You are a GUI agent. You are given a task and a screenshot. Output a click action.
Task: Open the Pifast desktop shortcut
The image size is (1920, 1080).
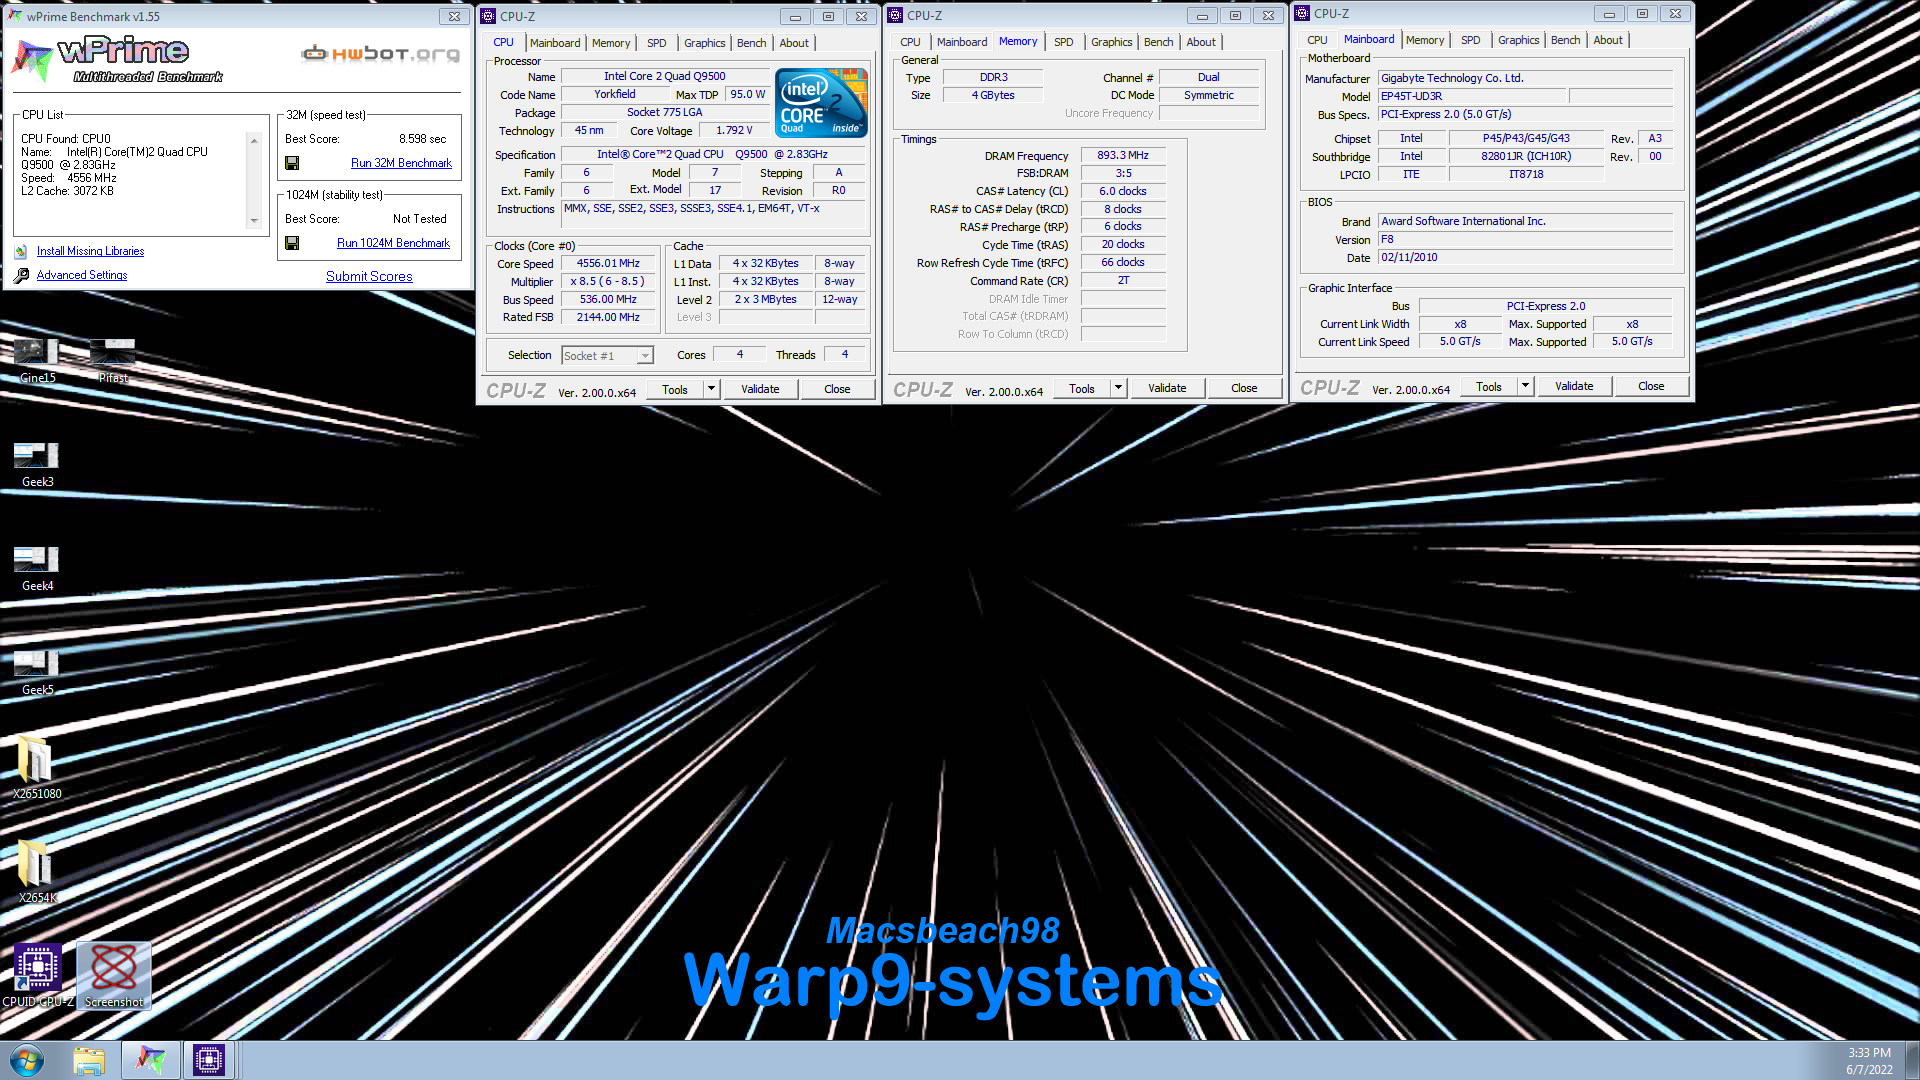coord(113,360)
